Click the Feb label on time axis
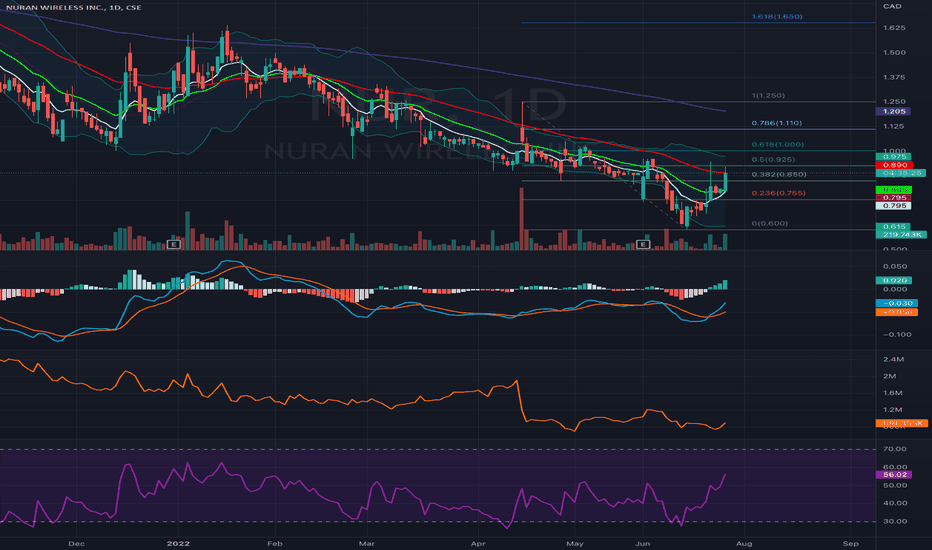 point(274,543)
